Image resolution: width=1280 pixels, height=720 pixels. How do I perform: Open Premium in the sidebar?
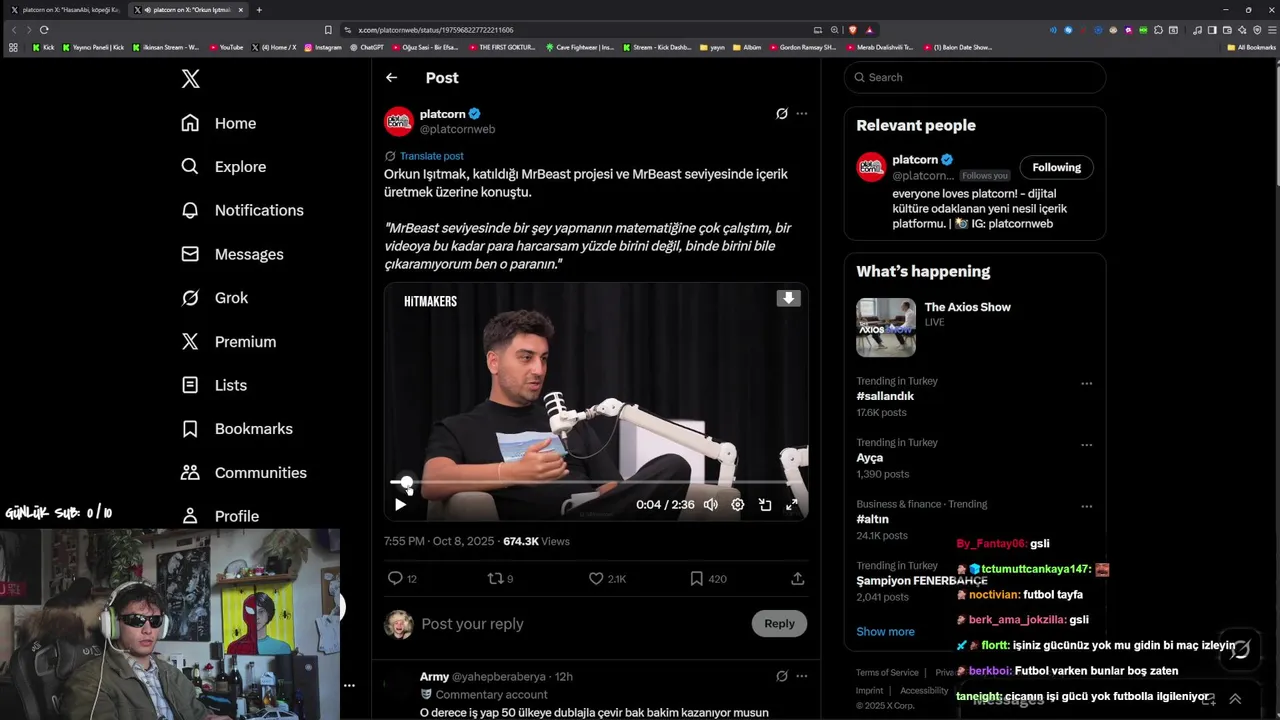click(228, 341)
